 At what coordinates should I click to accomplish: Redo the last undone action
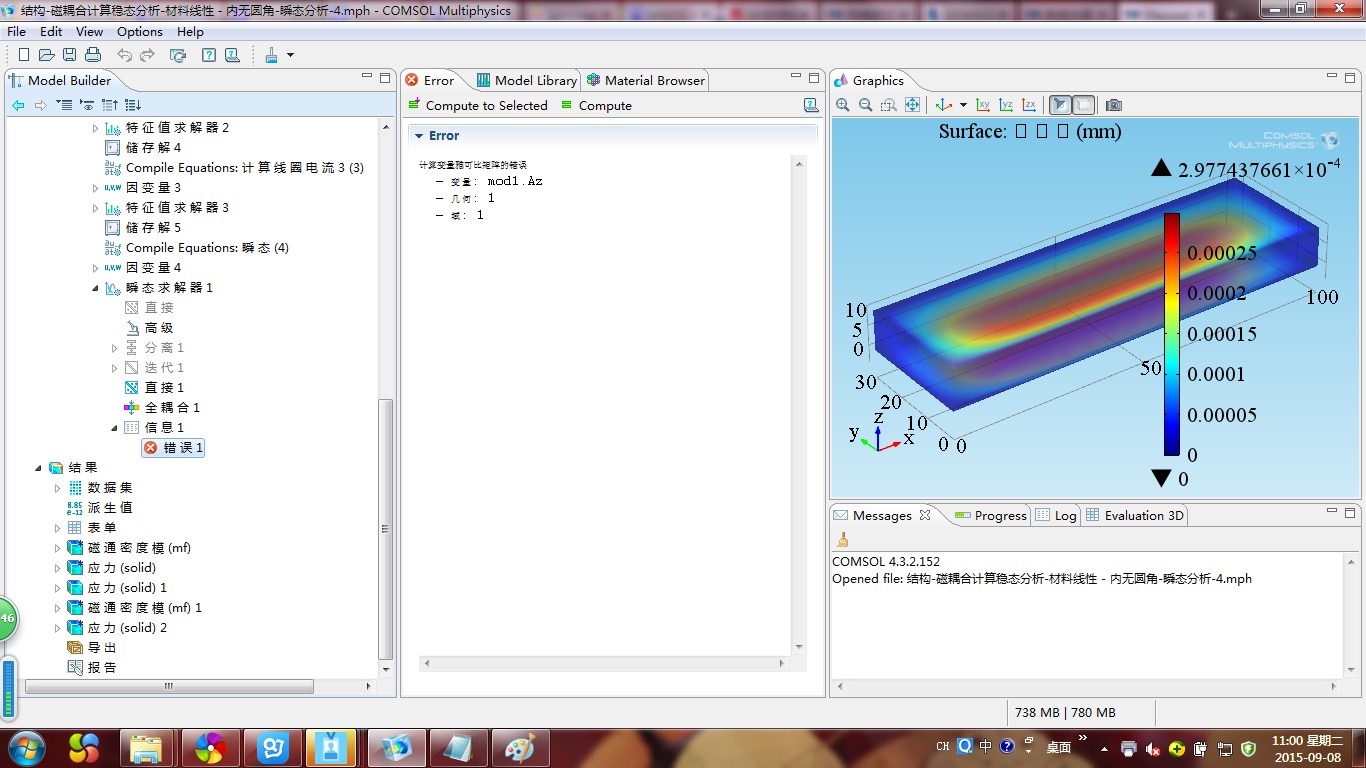point(147,55)
